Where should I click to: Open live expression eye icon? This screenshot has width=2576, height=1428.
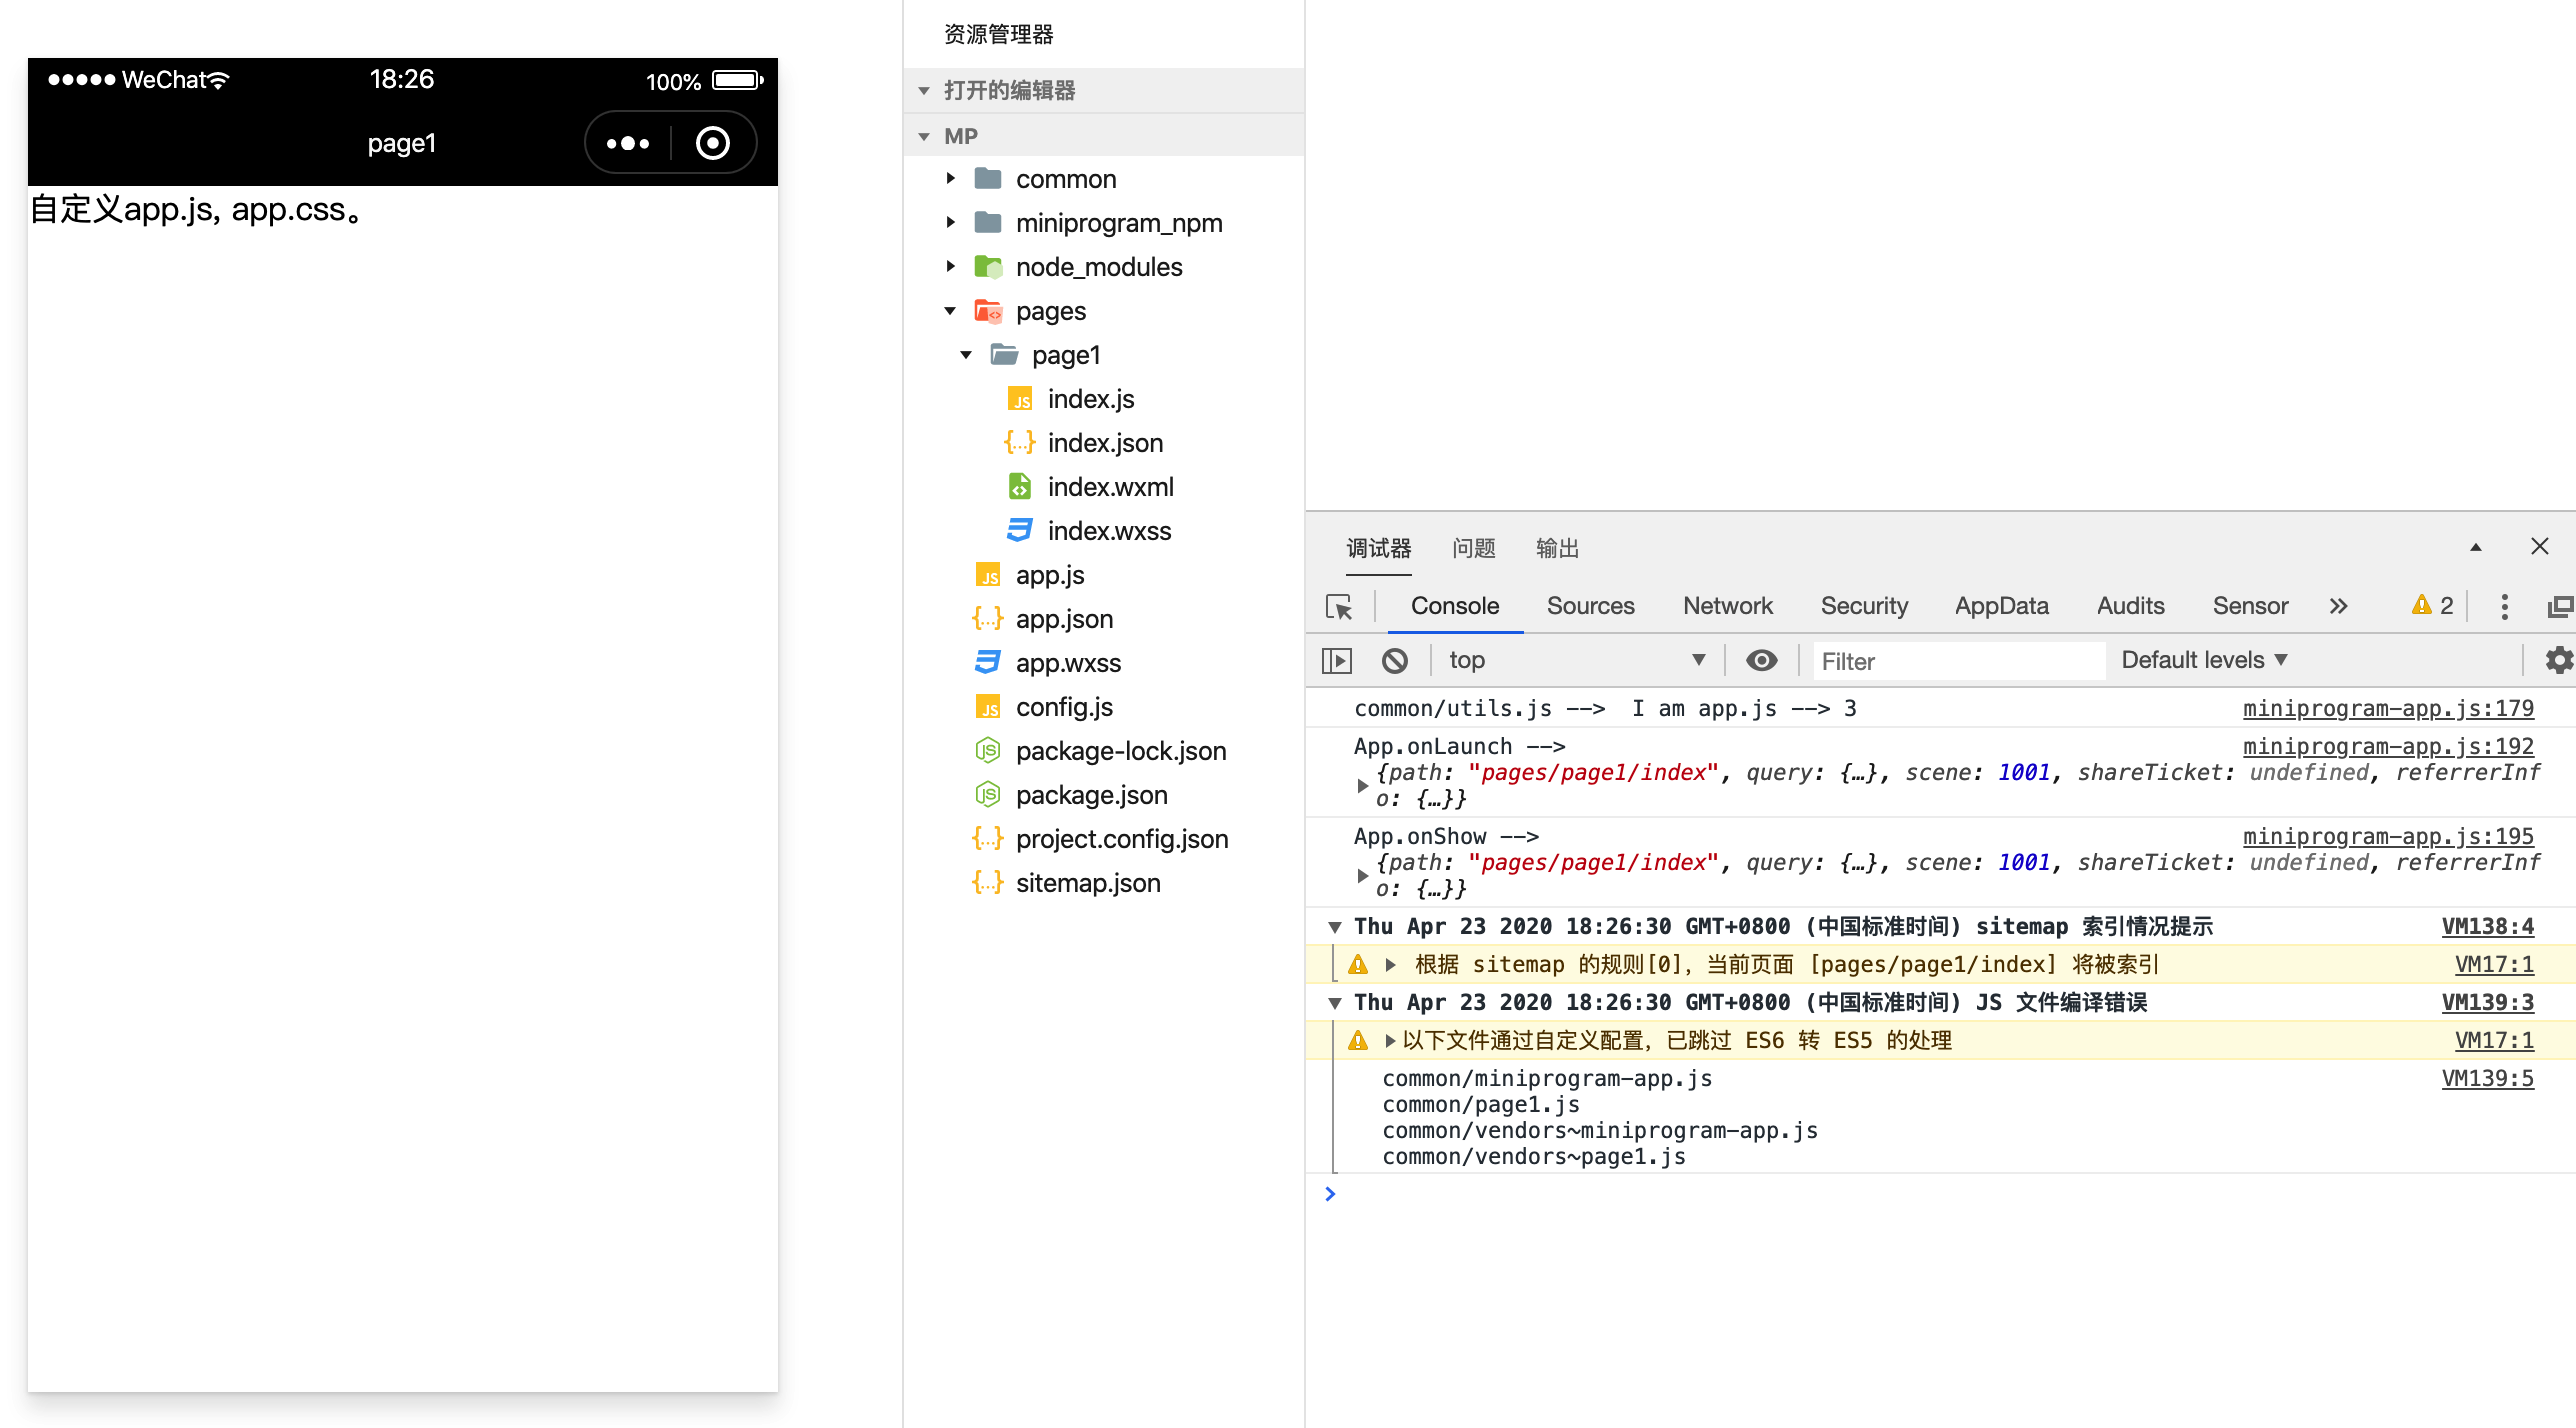(1761, 660)
